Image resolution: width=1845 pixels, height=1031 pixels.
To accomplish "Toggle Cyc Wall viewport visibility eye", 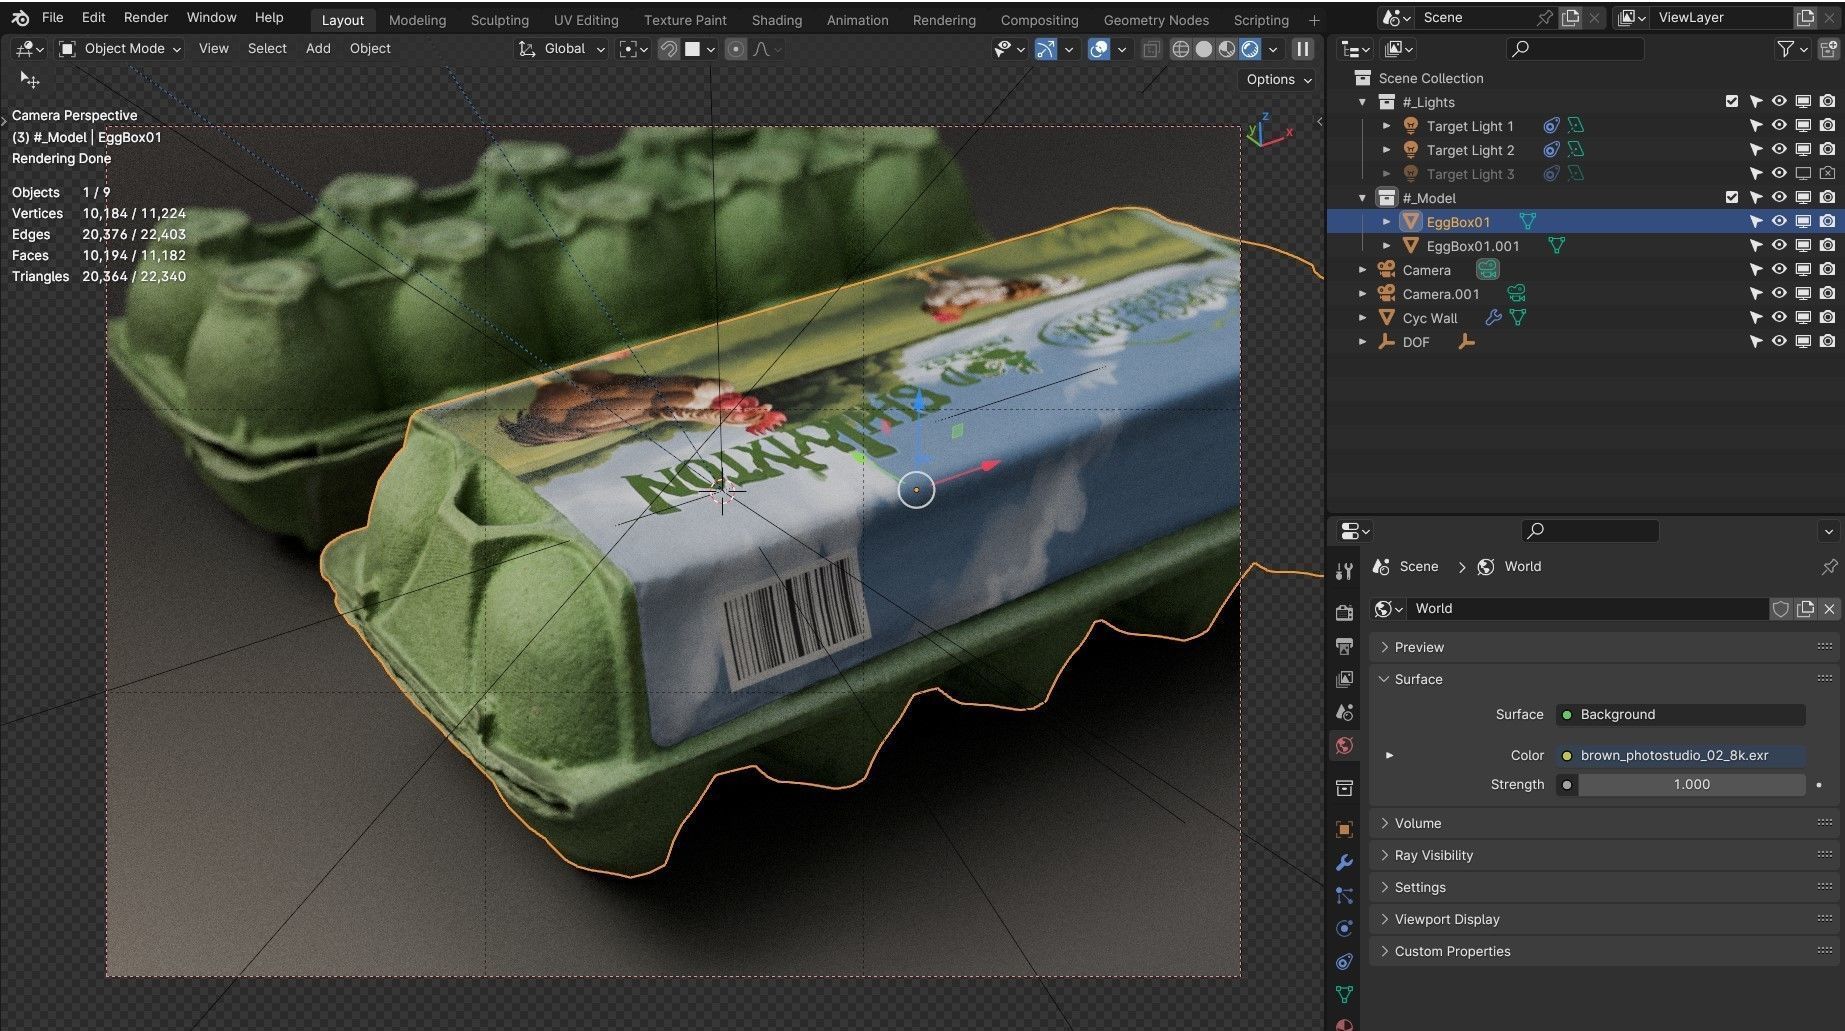I will click(1779, 318).
